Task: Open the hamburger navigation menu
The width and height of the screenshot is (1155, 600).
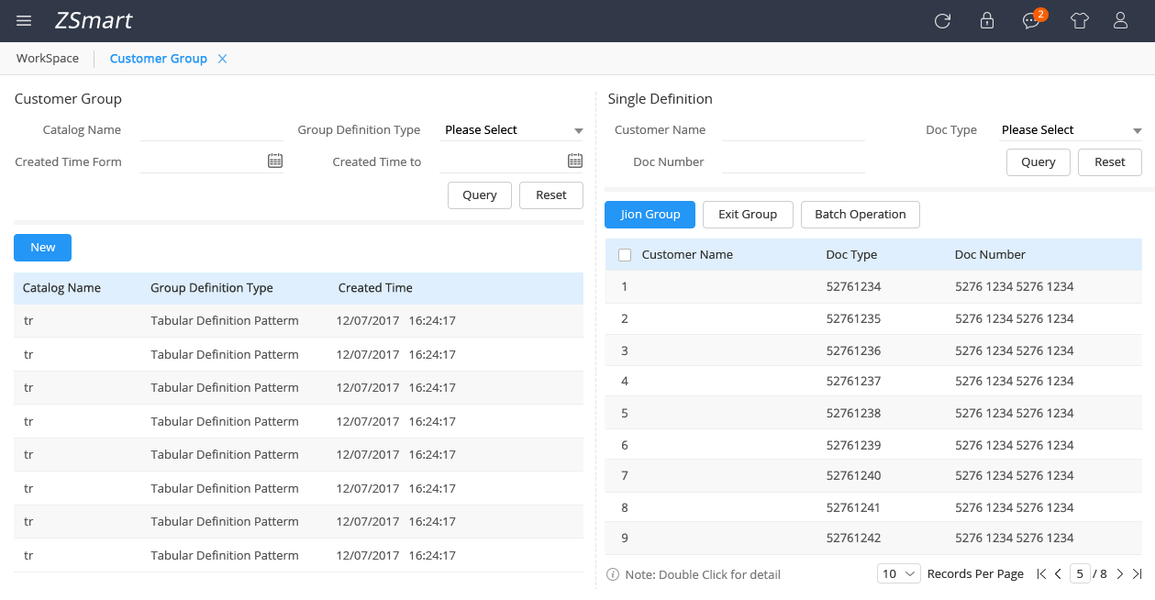Action: [24, 21]
